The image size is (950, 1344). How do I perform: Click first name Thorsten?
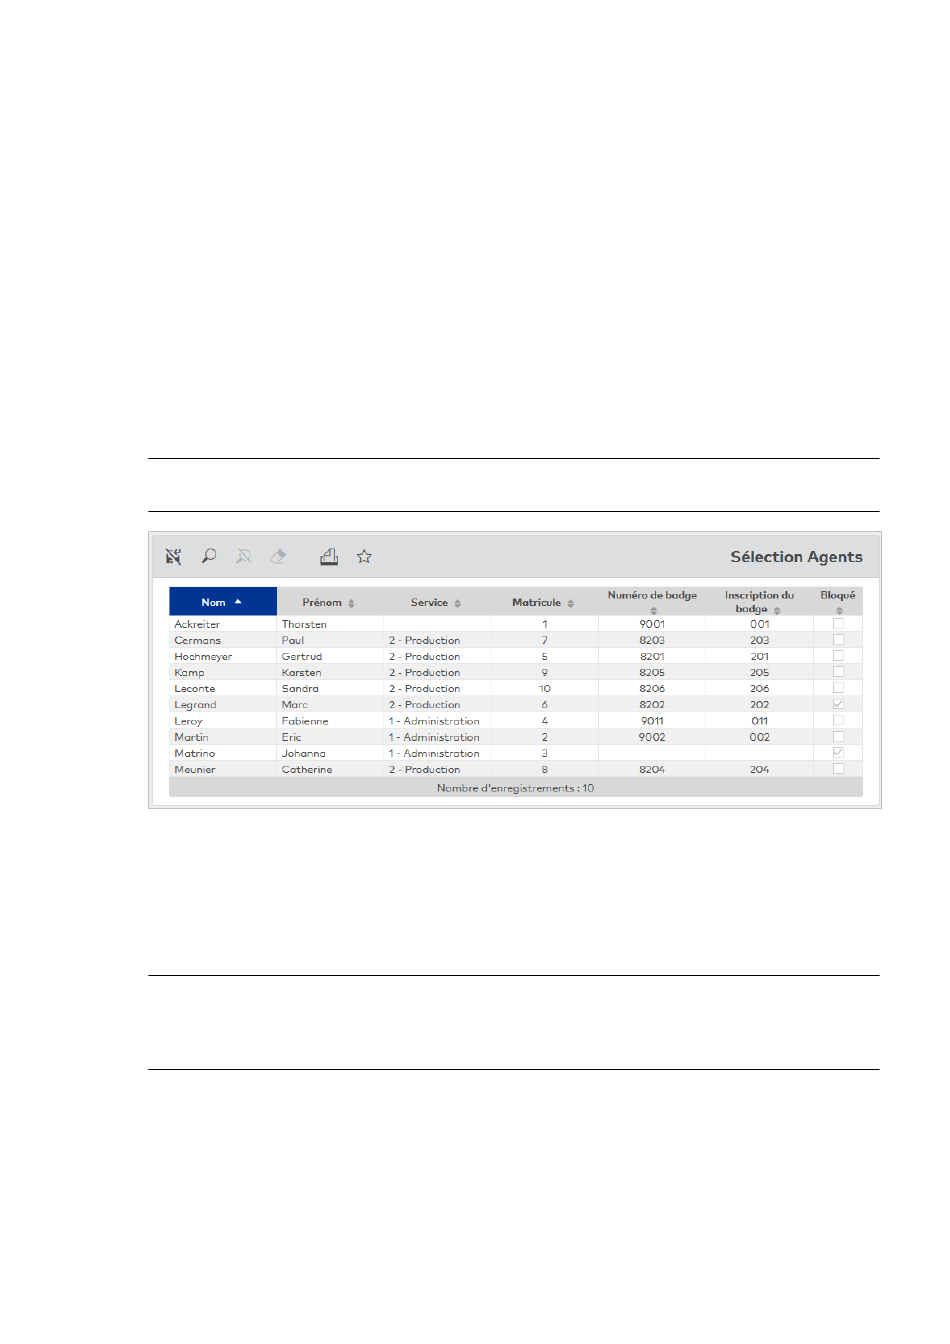pos(304,624)
